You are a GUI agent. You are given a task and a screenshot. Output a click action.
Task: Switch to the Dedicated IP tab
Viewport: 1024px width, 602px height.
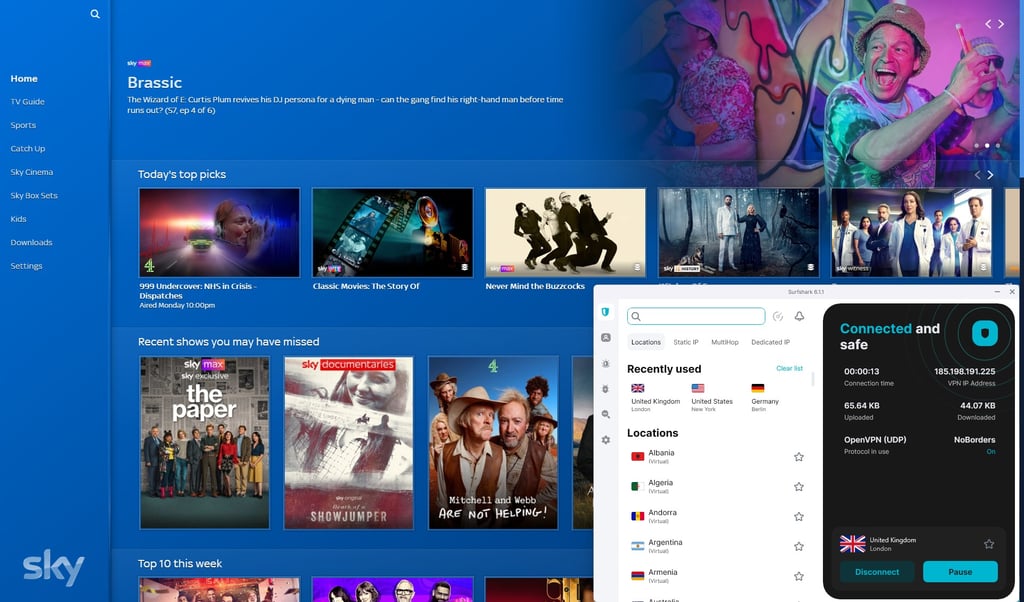click(770, 342)
